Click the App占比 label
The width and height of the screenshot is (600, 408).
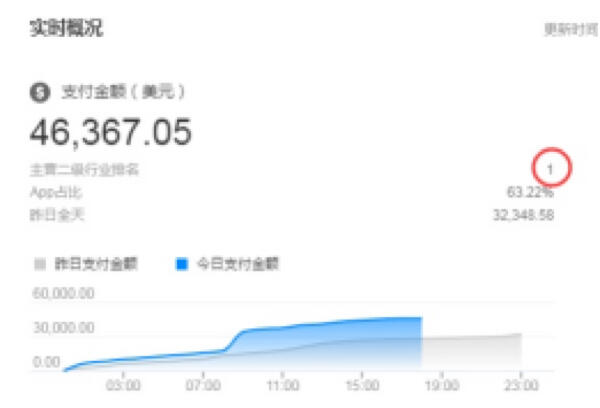pyautogui.click(x=56, y=192)
